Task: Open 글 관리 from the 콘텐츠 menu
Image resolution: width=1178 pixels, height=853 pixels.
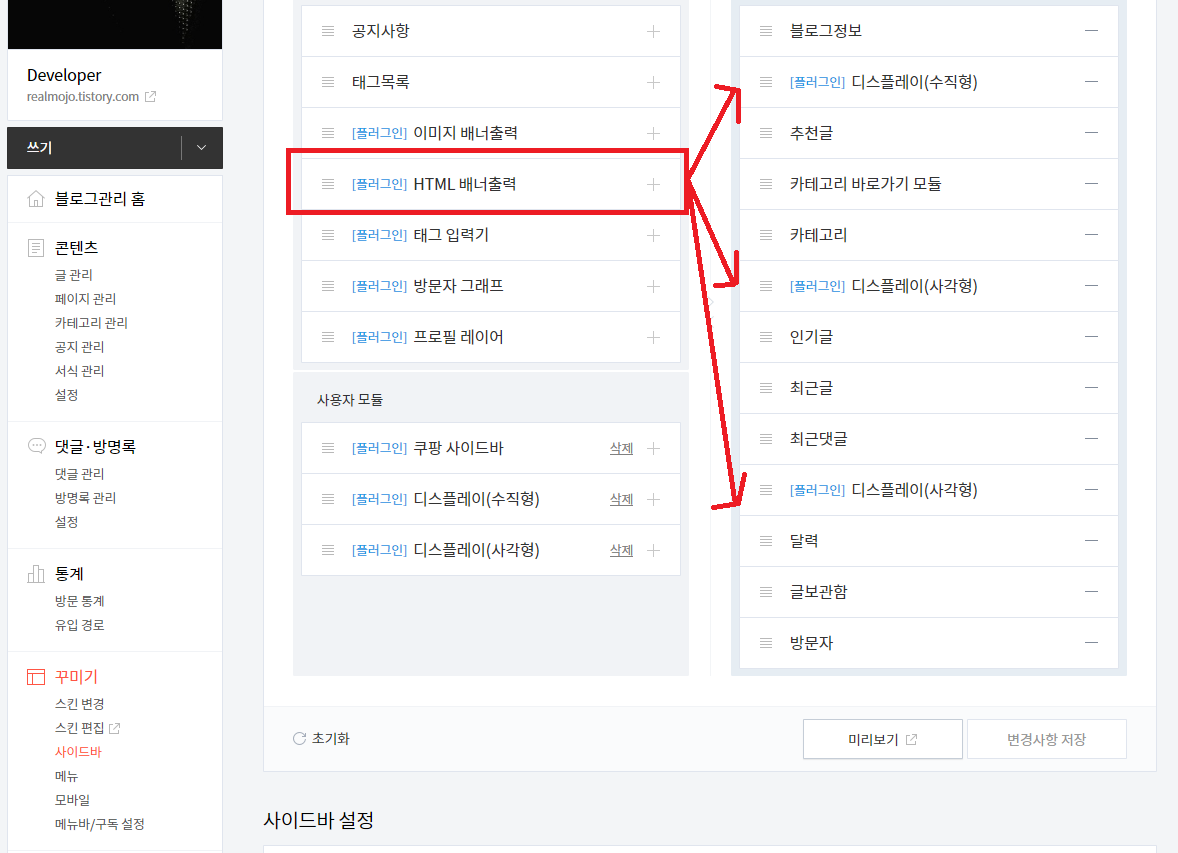Action: coord(73,274)
